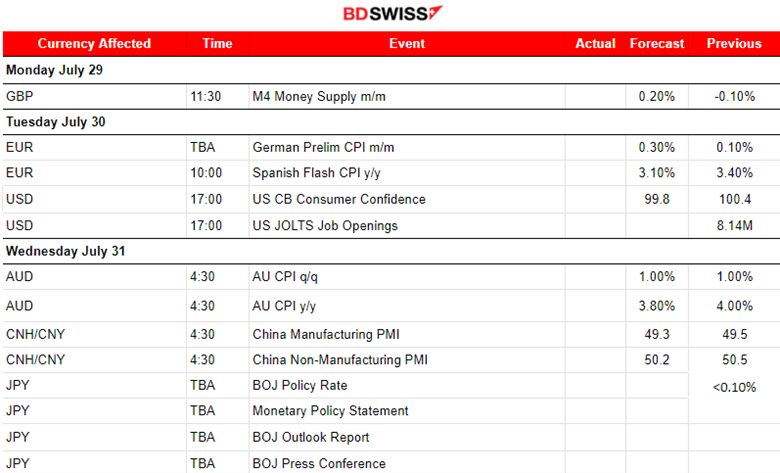Click the BOJ Press Conference event
The height and width of the screenshot is (473, 780).
tap(319, 463)
